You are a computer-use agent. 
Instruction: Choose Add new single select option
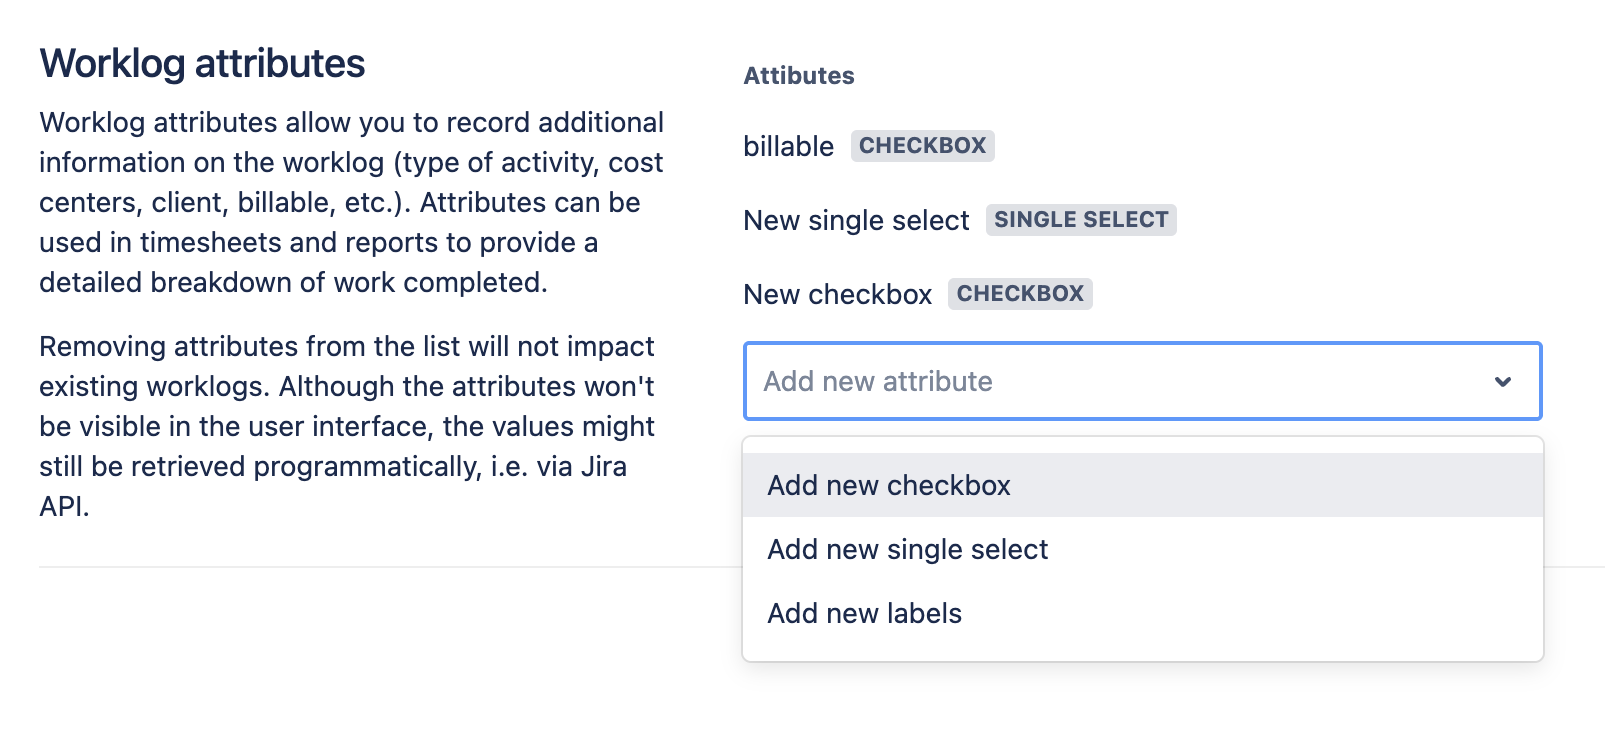[906, 548]
